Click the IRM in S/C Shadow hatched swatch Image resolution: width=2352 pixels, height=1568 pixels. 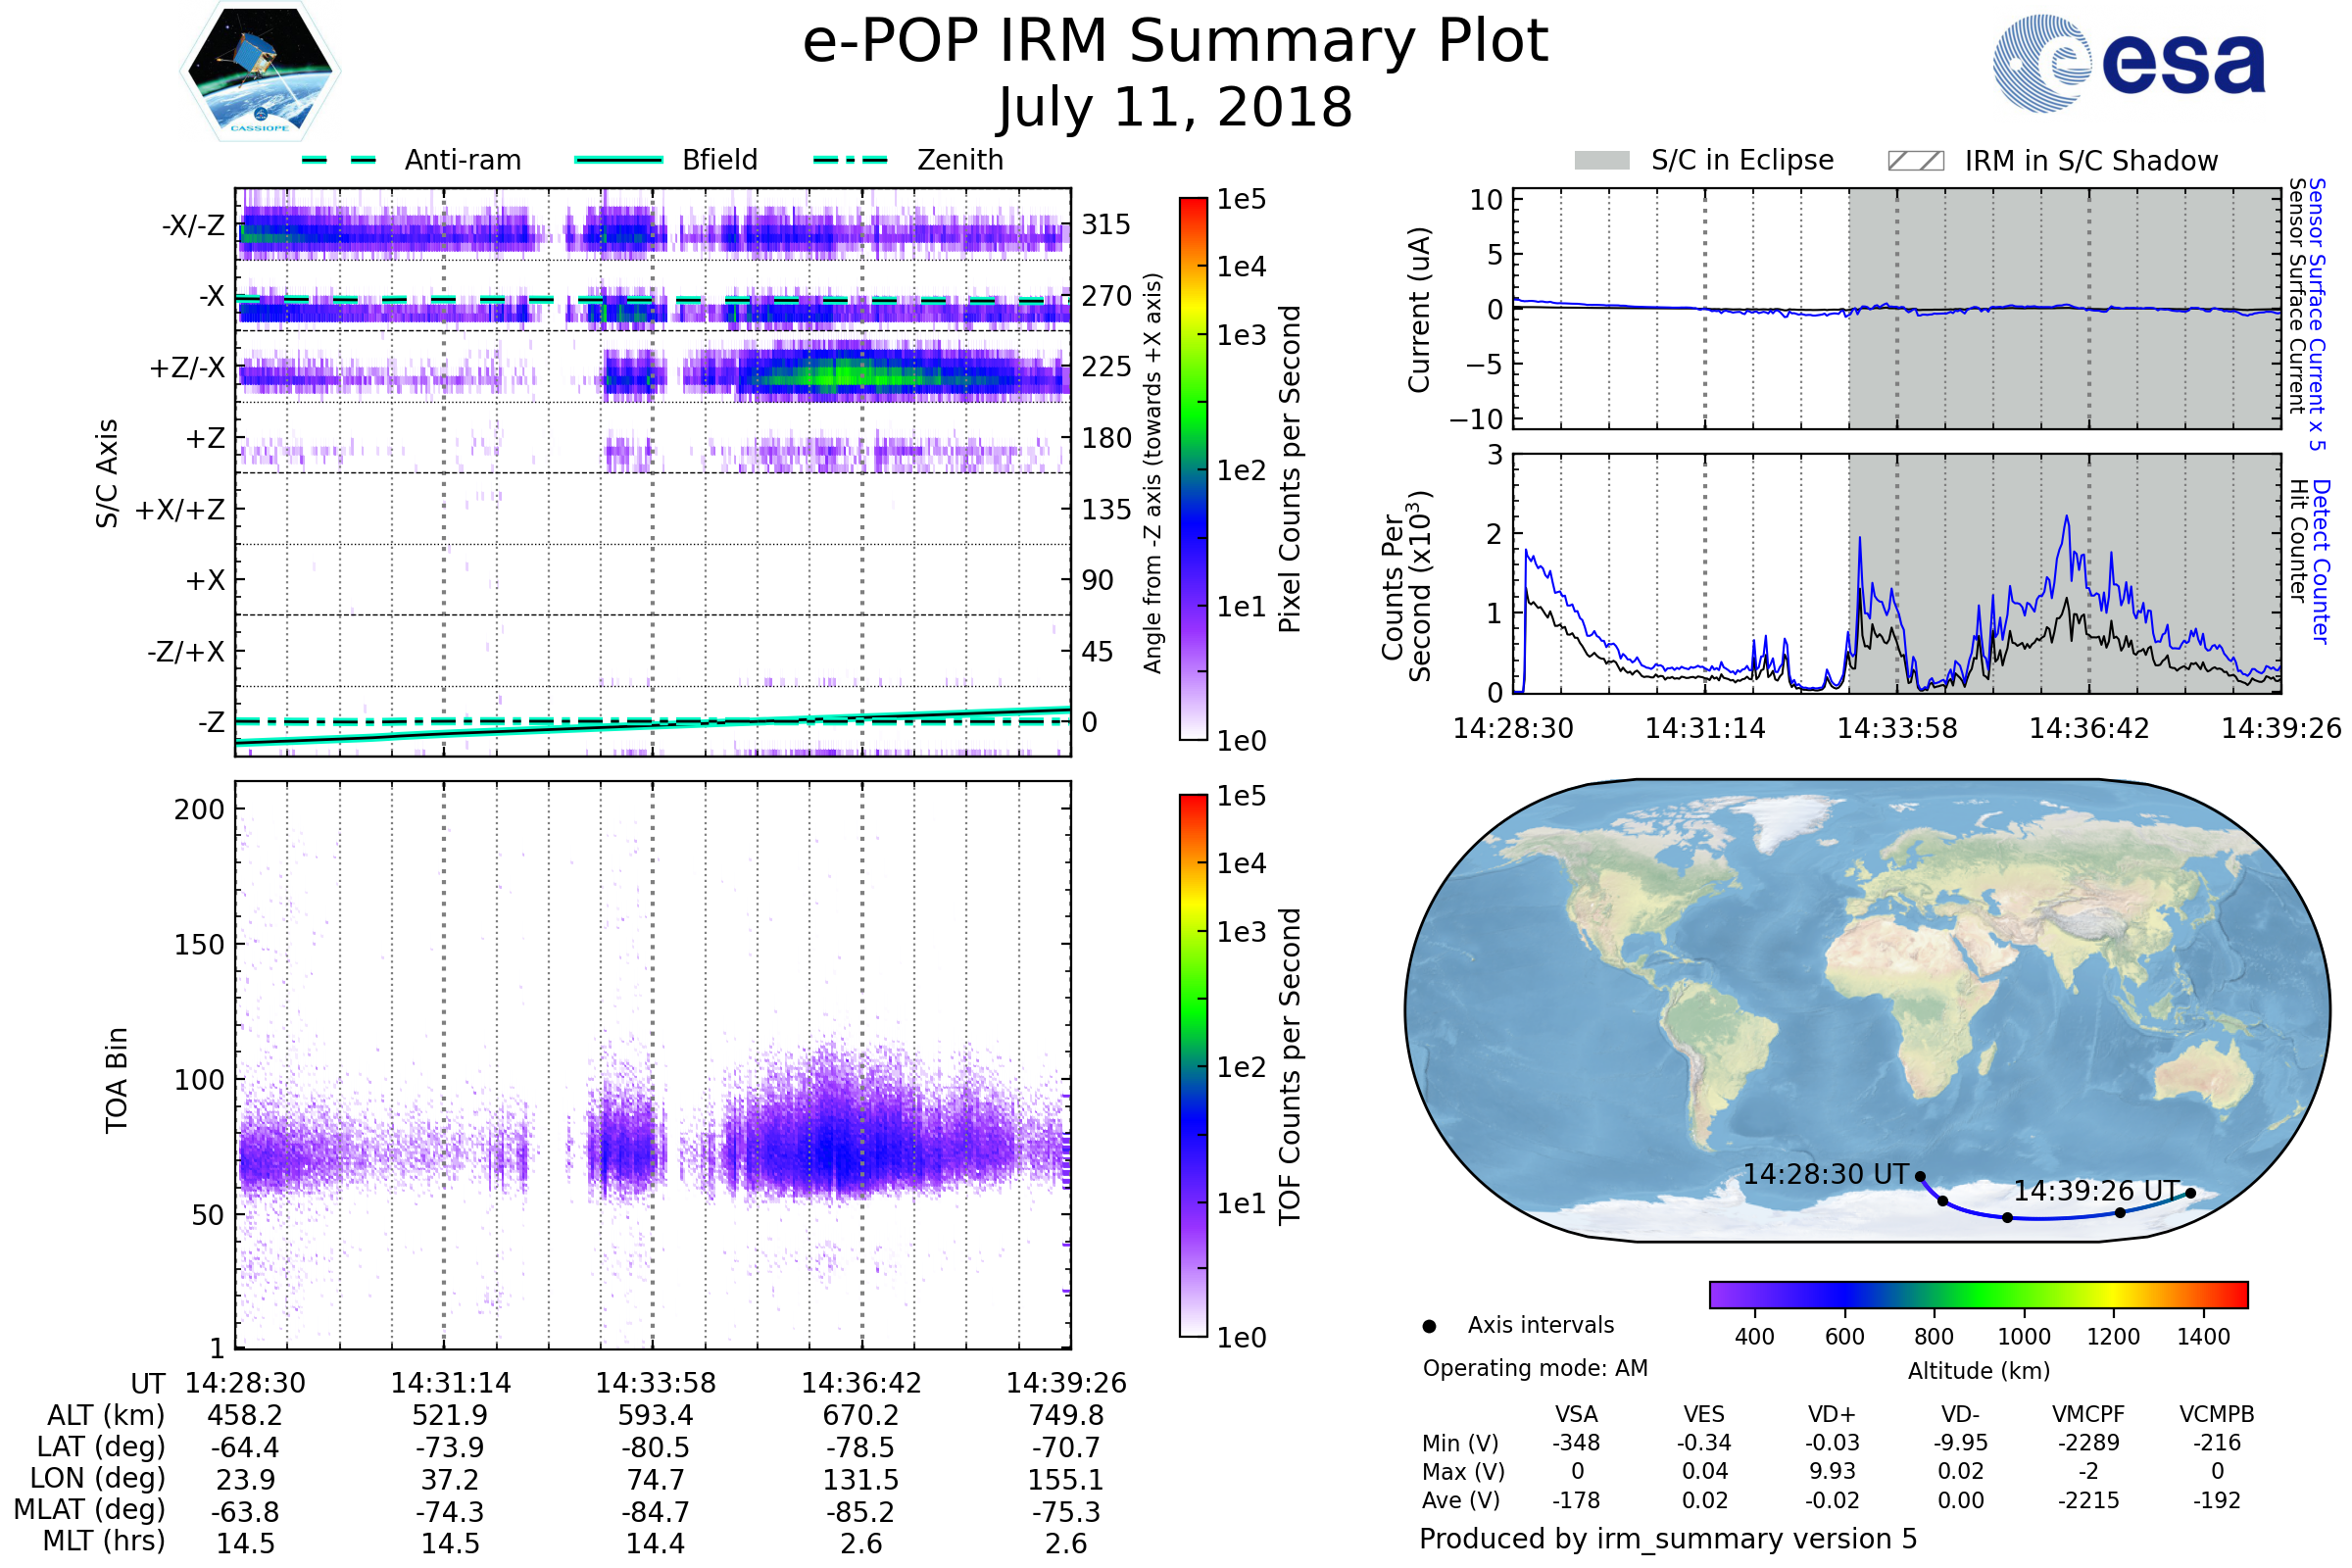pyautogui.click(x=1915, y=161)
